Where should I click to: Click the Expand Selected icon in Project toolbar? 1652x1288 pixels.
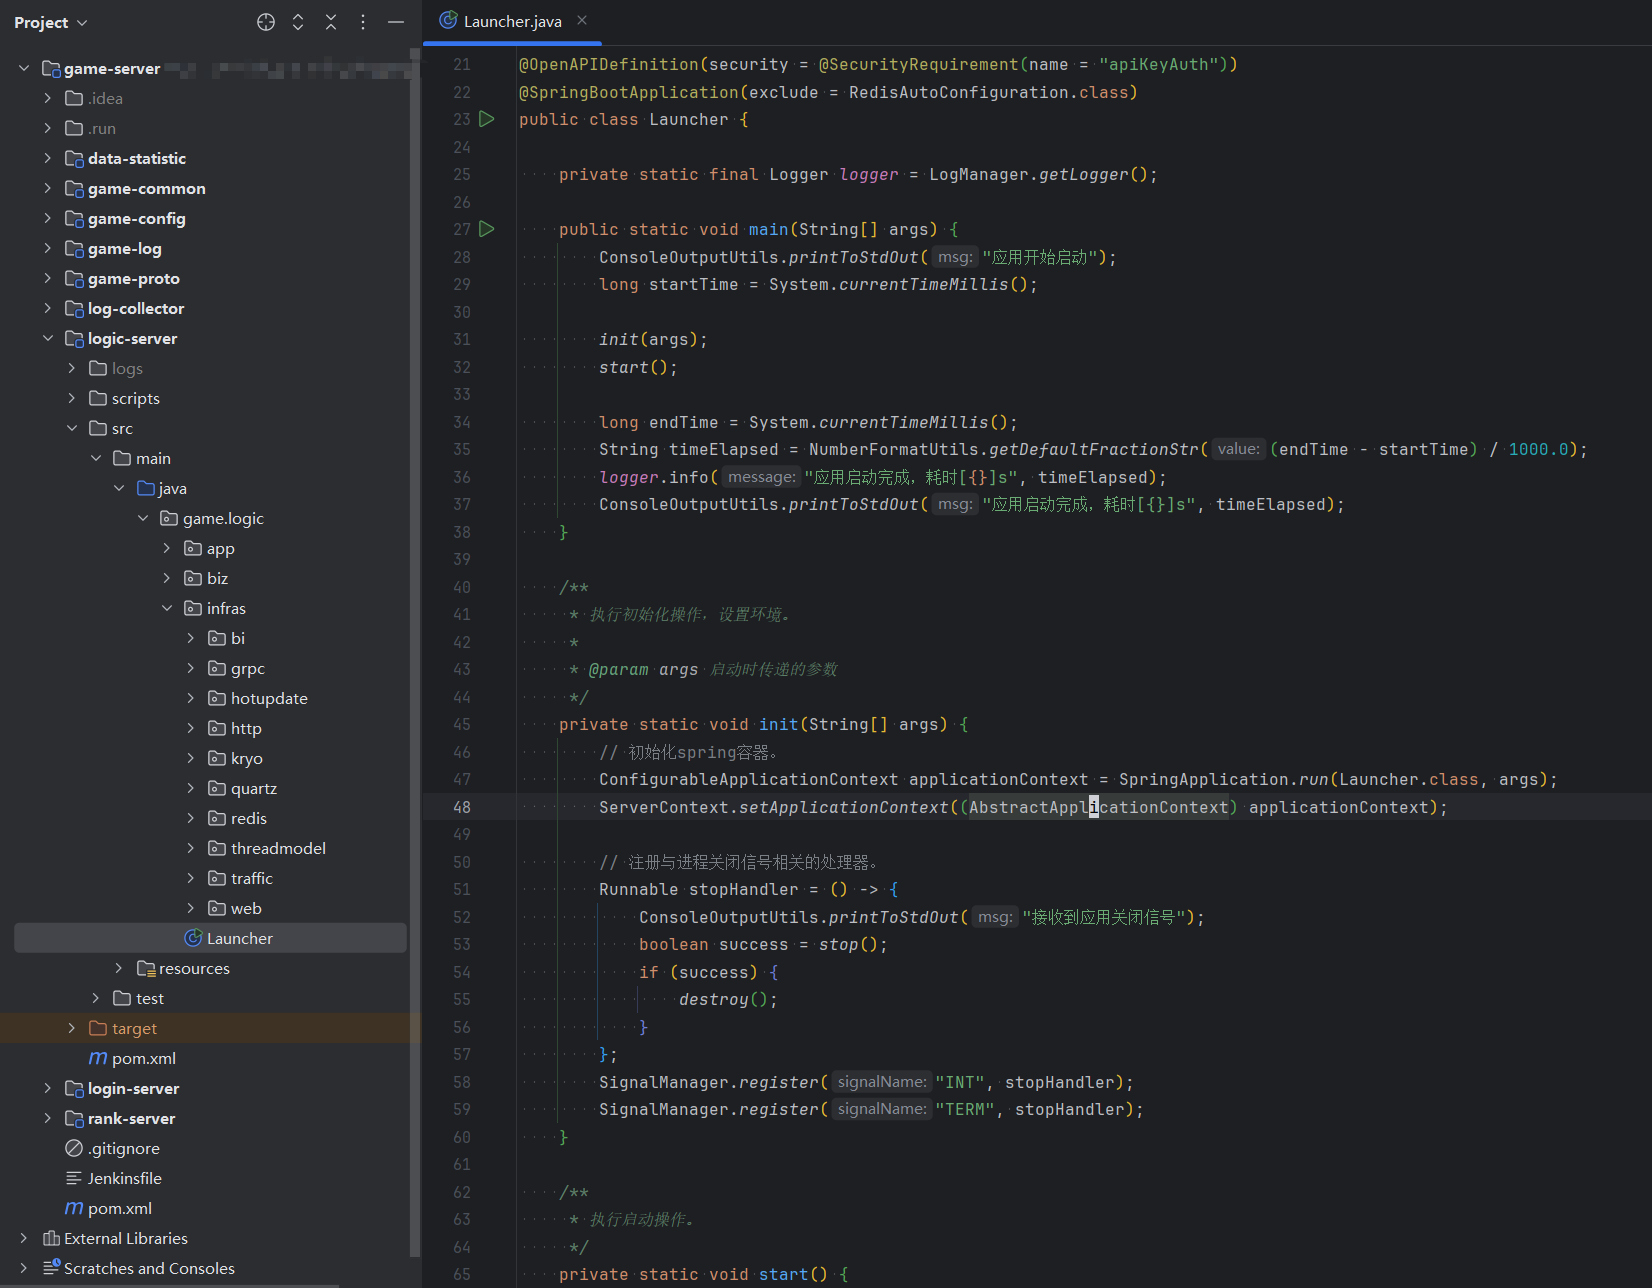[298, 22]
